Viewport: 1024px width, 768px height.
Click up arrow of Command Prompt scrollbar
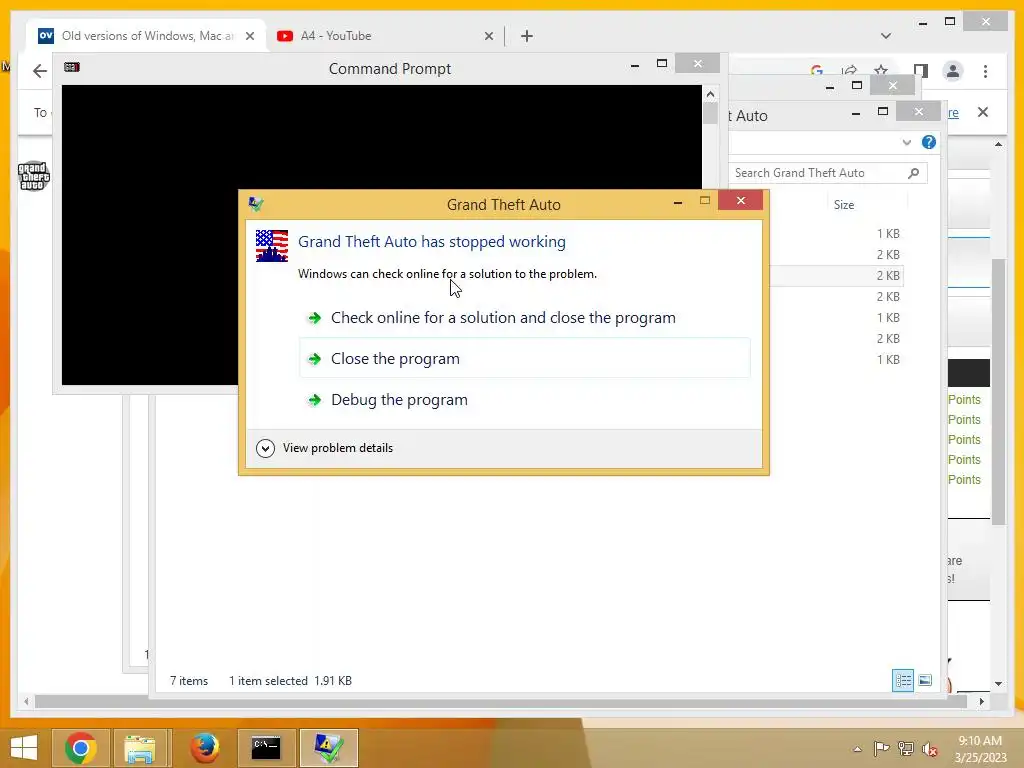pos(711,94)
